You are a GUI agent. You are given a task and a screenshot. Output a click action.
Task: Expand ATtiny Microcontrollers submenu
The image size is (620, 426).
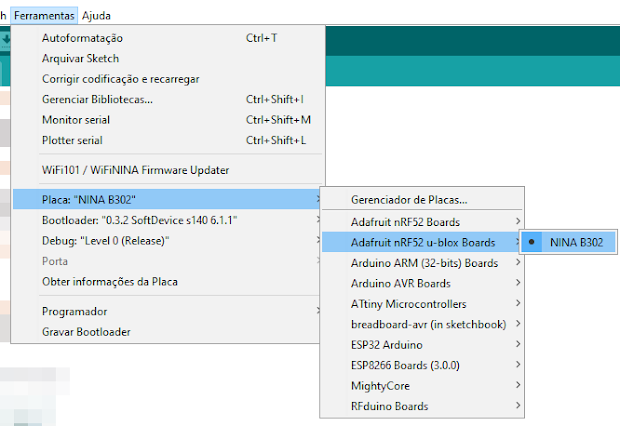tap(422, 304)
